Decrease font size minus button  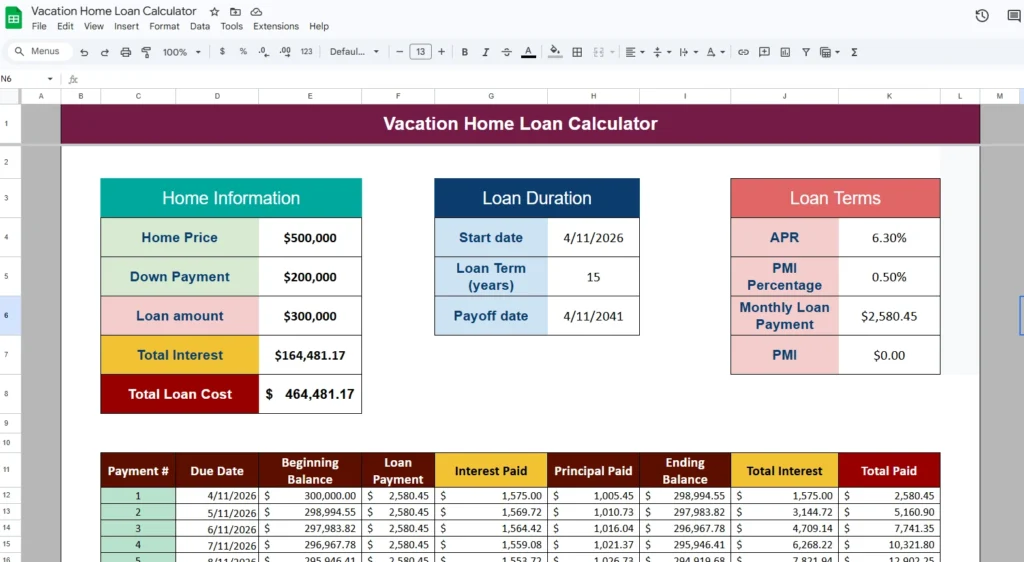[399, 52]
